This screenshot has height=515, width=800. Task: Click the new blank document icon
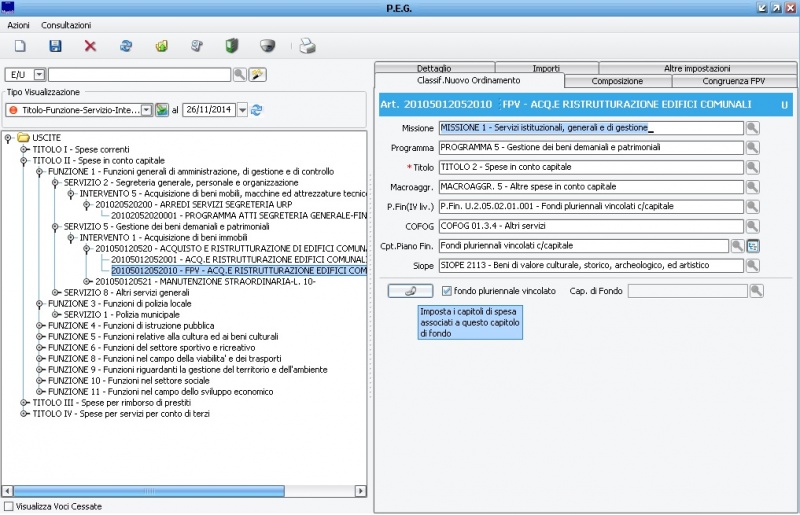tap(20, 46)
